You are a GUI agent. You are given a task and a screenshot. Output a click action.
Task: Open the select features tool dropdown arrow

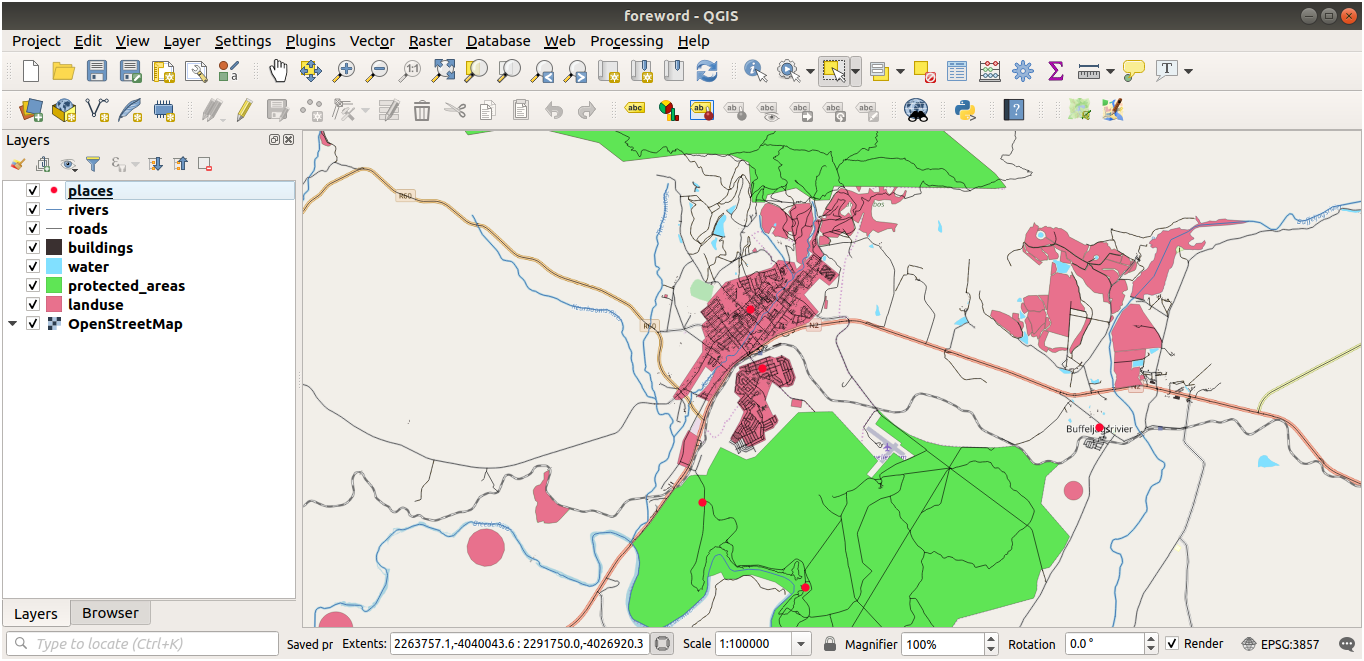[856, 71]
